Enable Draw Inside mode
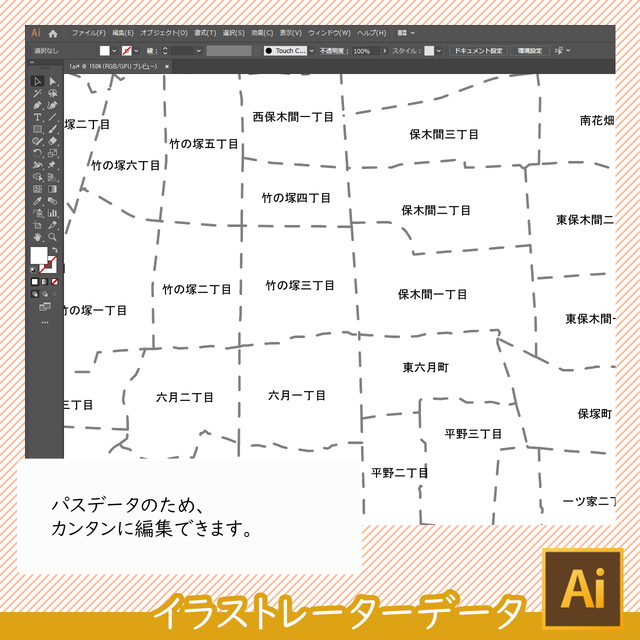 (x=55, y=294)
